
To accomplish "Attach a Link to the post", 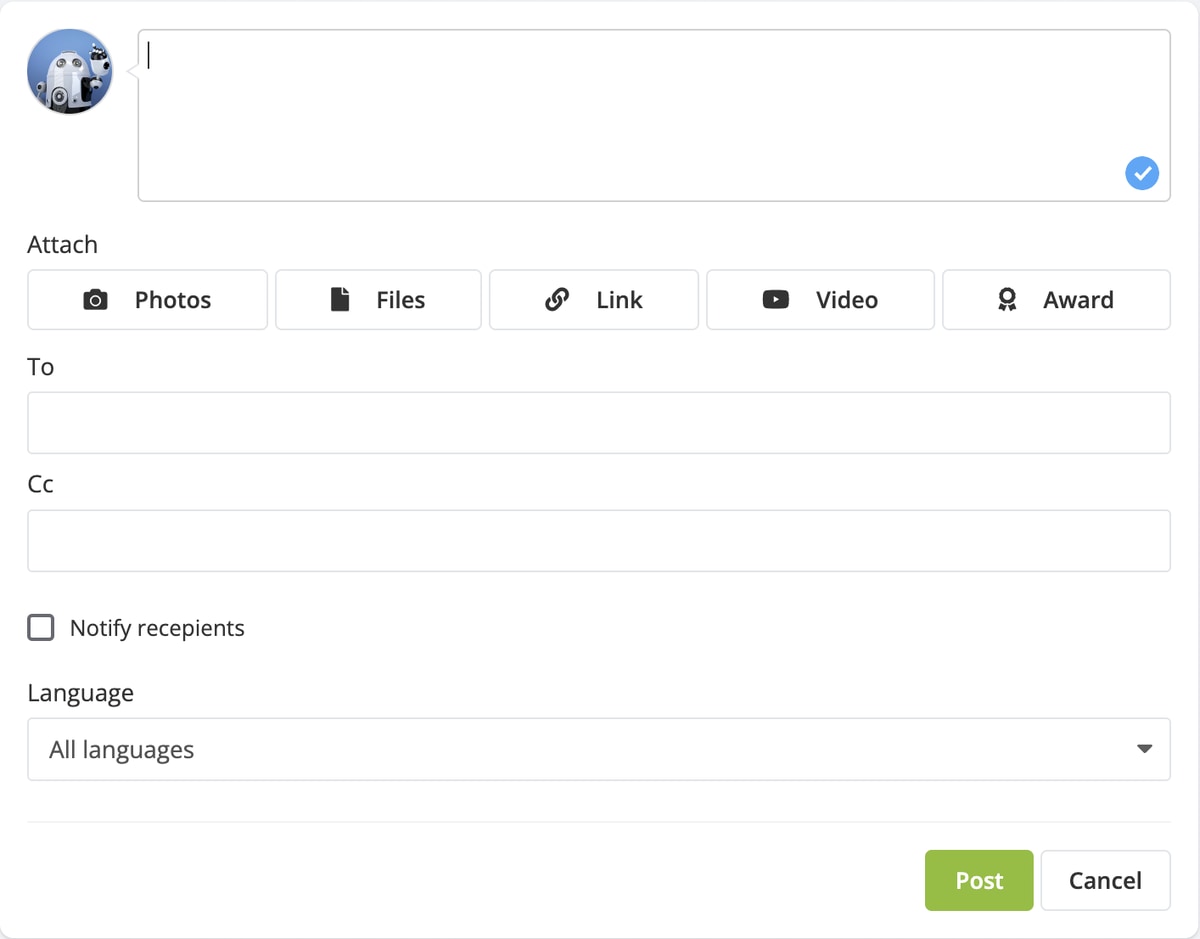I will click(x=593, y=300).
